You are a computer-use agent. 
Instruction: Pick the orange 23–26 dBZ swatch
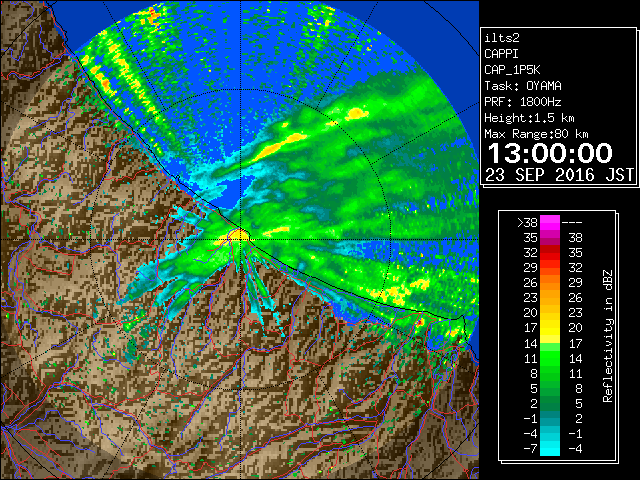(550, 298)
